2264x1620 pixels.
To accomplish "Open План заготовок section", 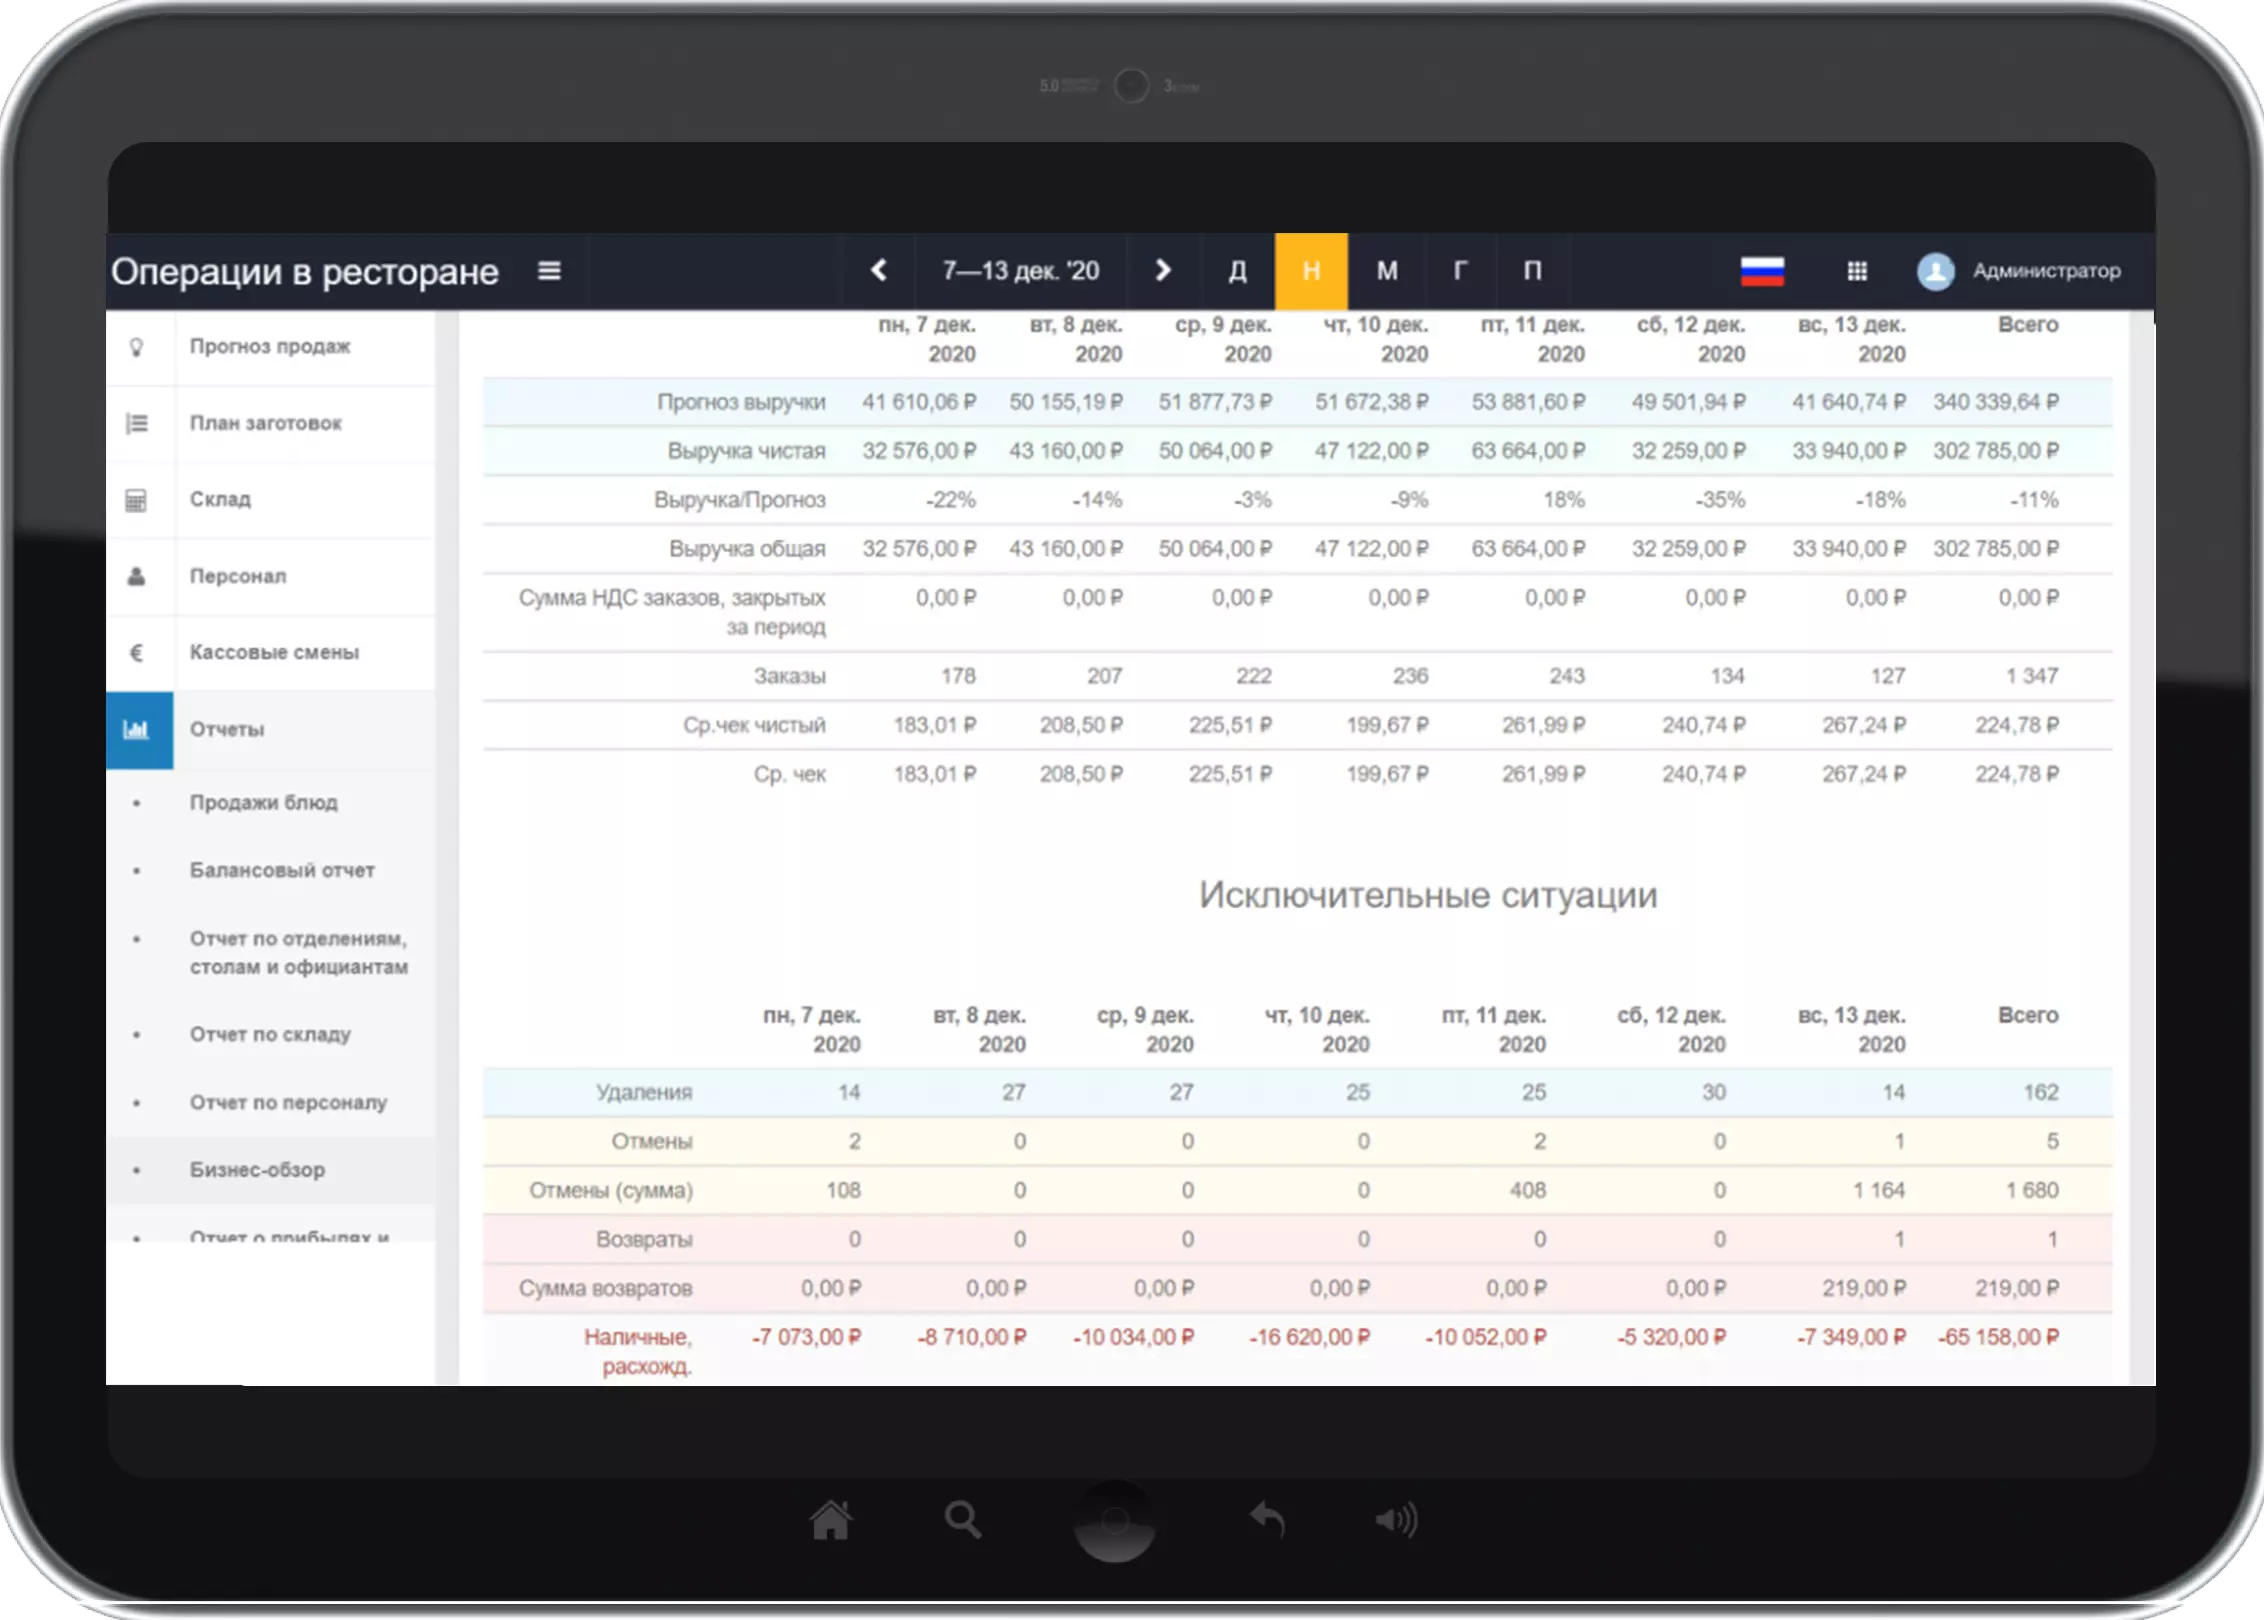I will tap(266, 423).
